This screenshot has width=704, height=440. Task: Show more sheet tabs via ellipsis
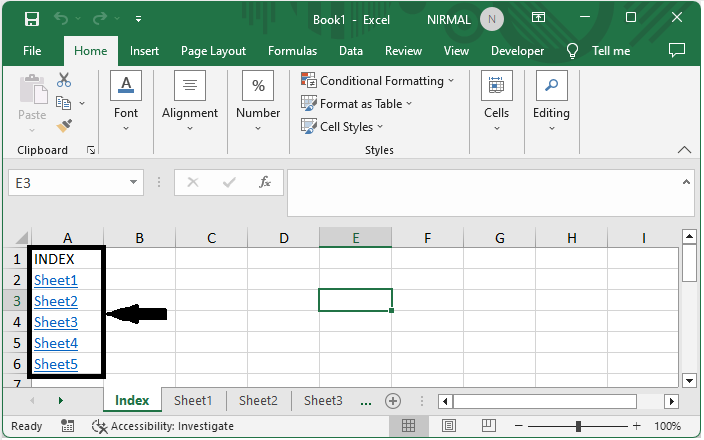tap(366, 401)
